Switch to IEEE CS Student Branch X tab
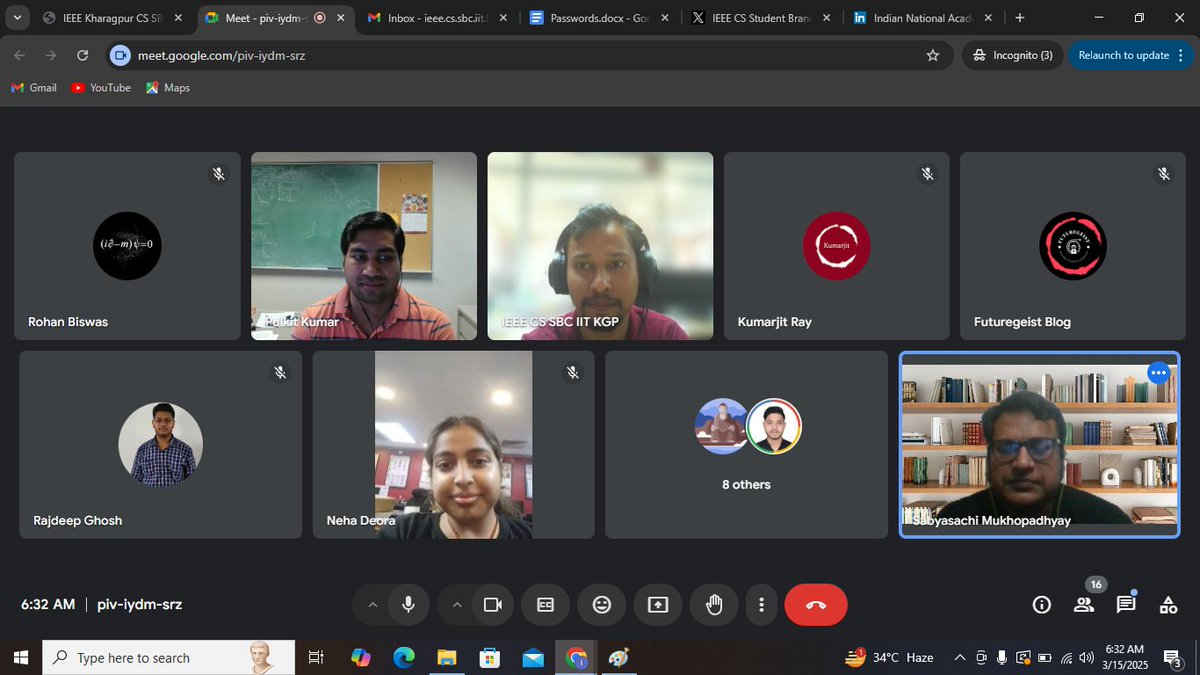The height and width of the screenshot is (675, 1200). (x=762, y=18)
